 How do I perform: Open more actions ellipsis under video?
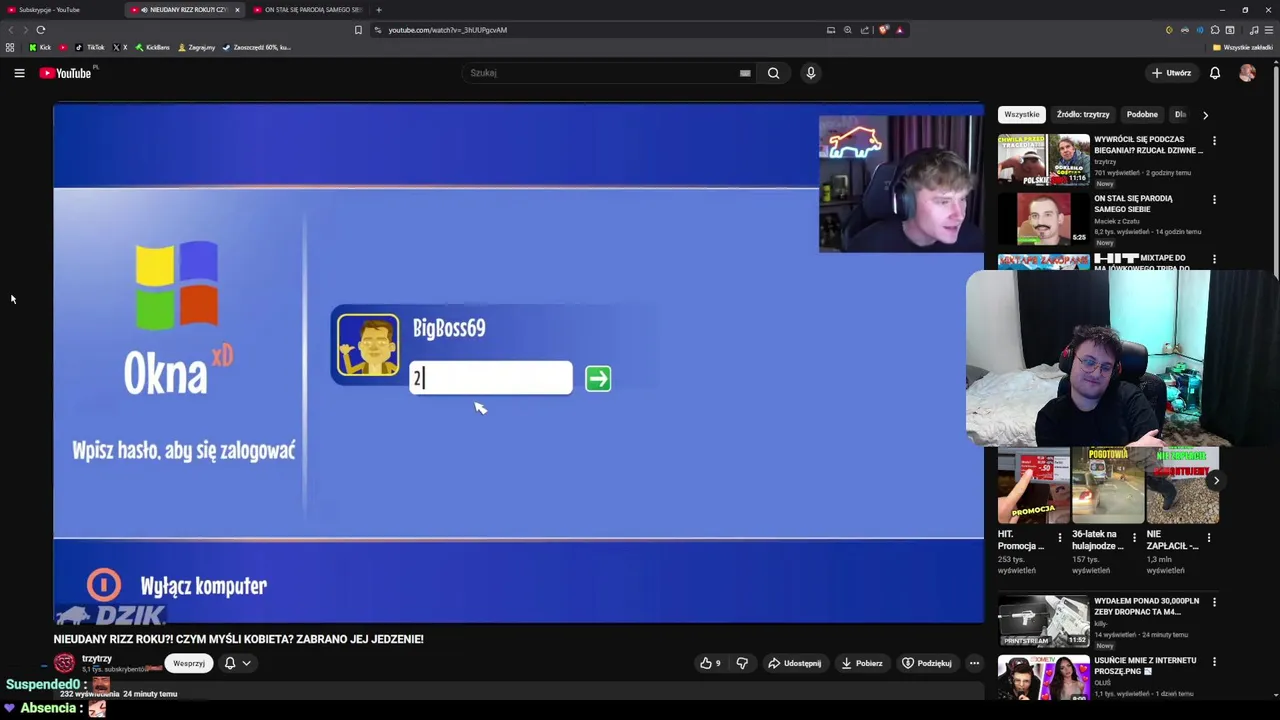pos(974,663)
